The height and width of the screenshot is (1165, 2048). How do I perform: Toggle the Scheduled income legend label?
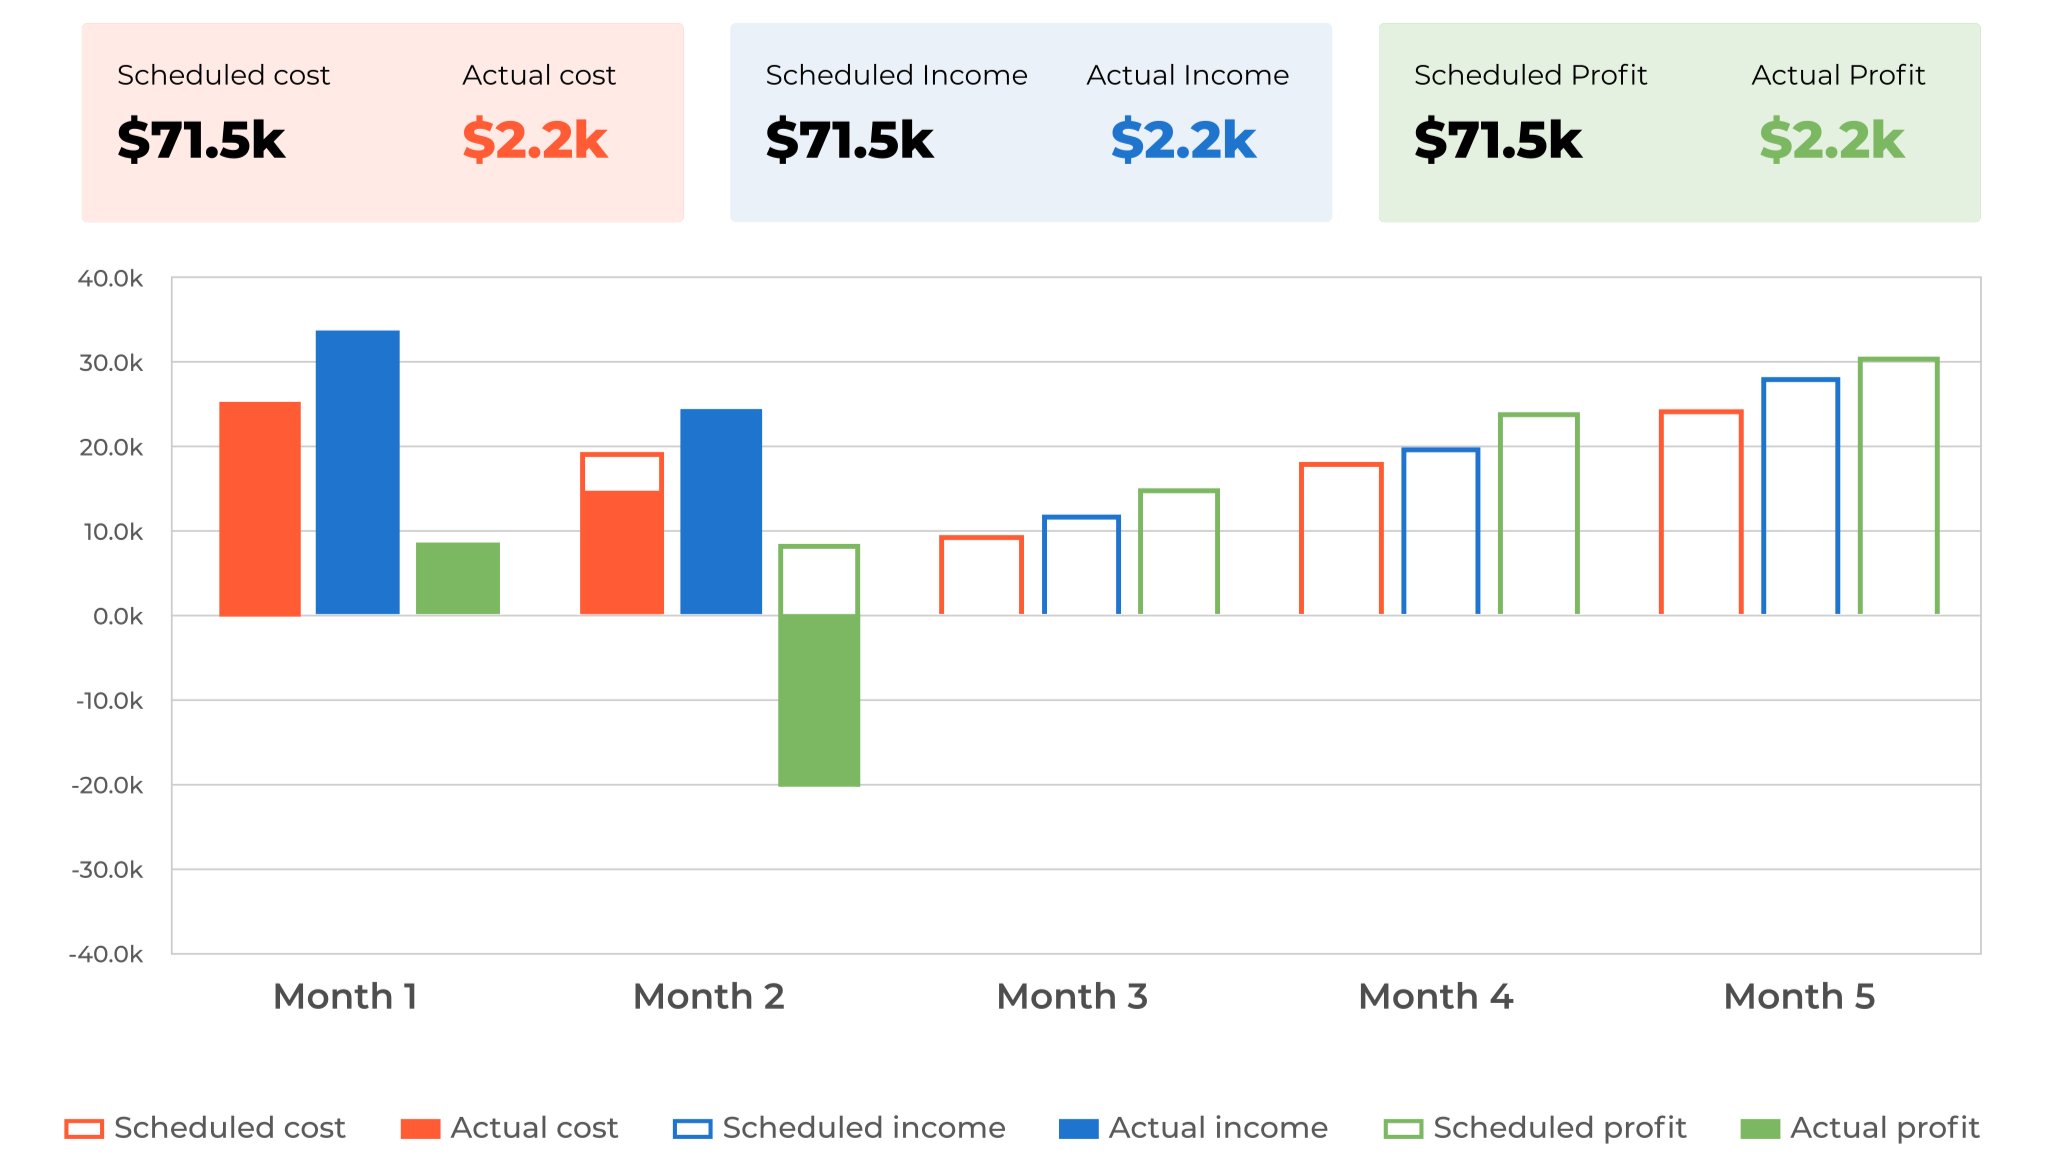pos(863,1128)
